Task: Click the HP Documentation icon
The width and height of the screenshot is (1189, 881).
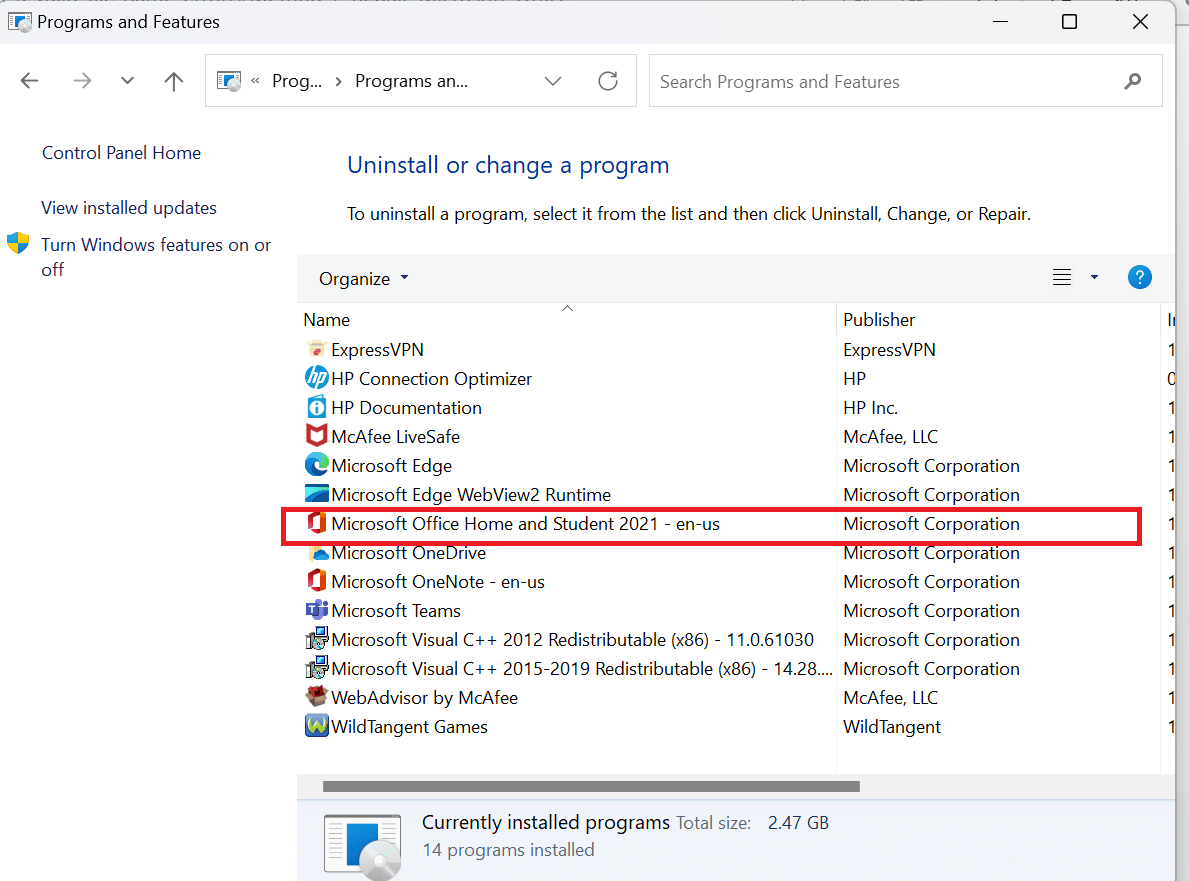Action: click(316, 407)
